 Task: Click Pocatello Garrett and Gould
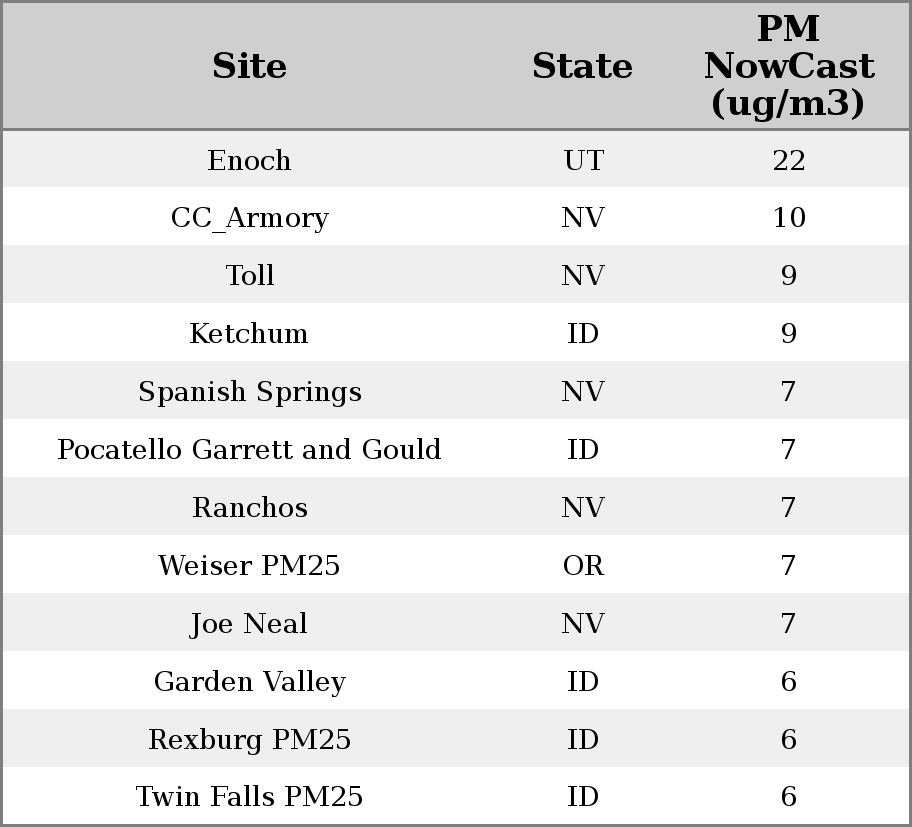pyautogui.click(x=249, y=450)
